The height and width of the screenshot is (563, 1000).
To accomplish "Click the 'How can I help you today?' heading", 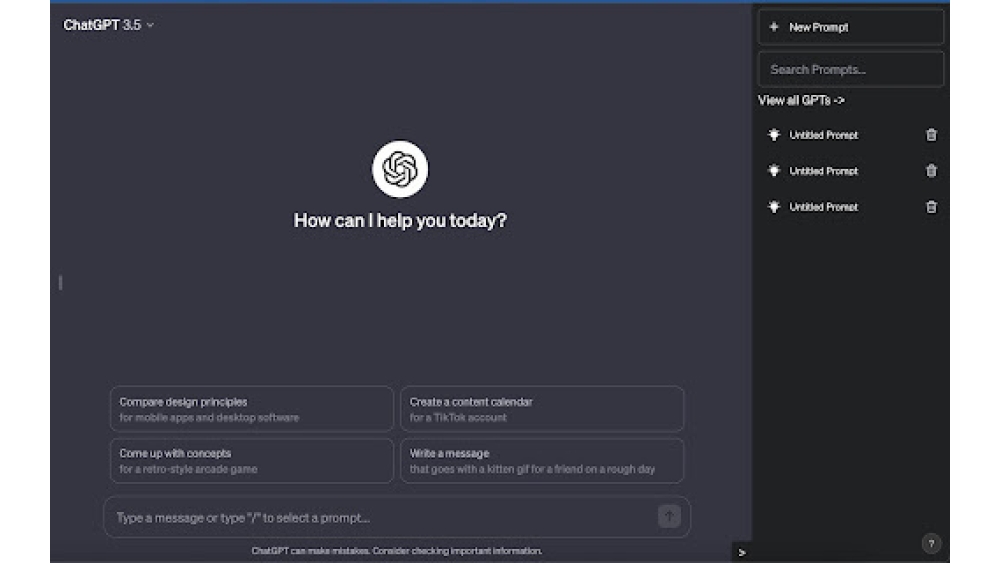I will click(x=400, y=221).
